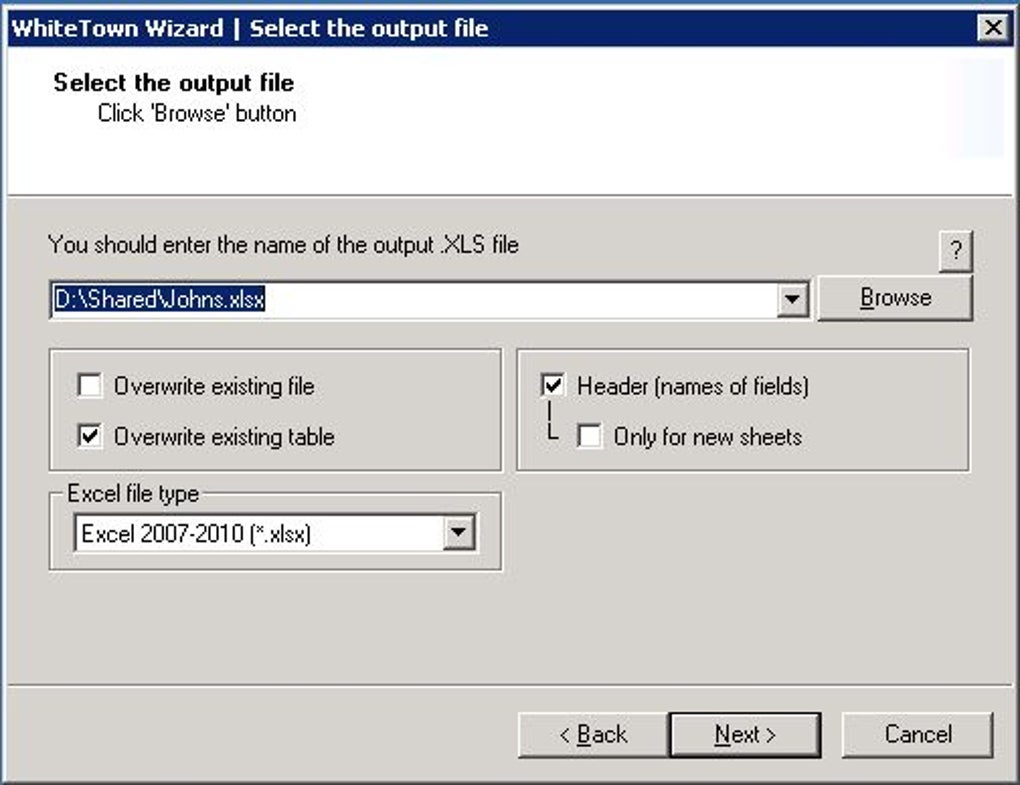This screenshot has width=1020, height=785.
Task: Close the WhiteTown Wizard with the X
Action: click(993, 28)
